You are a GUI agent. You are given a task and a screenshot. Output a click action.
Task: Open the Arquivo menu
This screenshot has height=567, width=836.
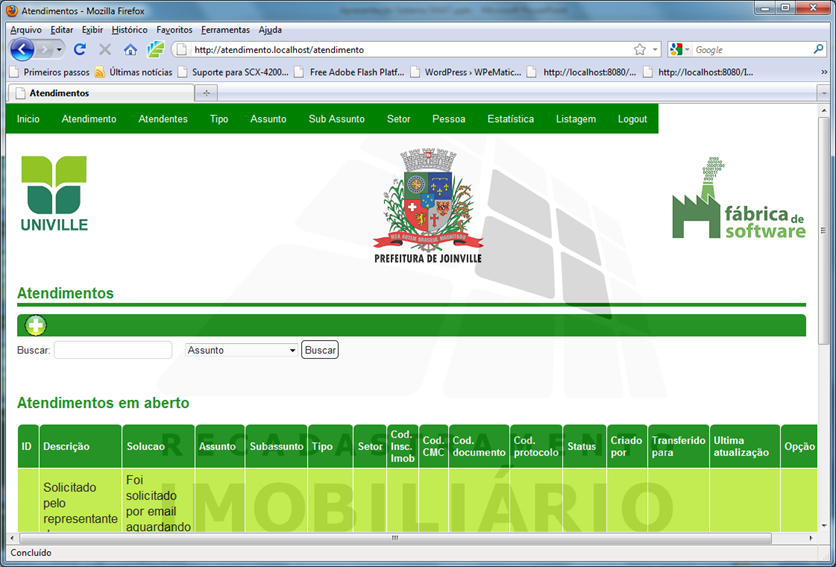26,30
